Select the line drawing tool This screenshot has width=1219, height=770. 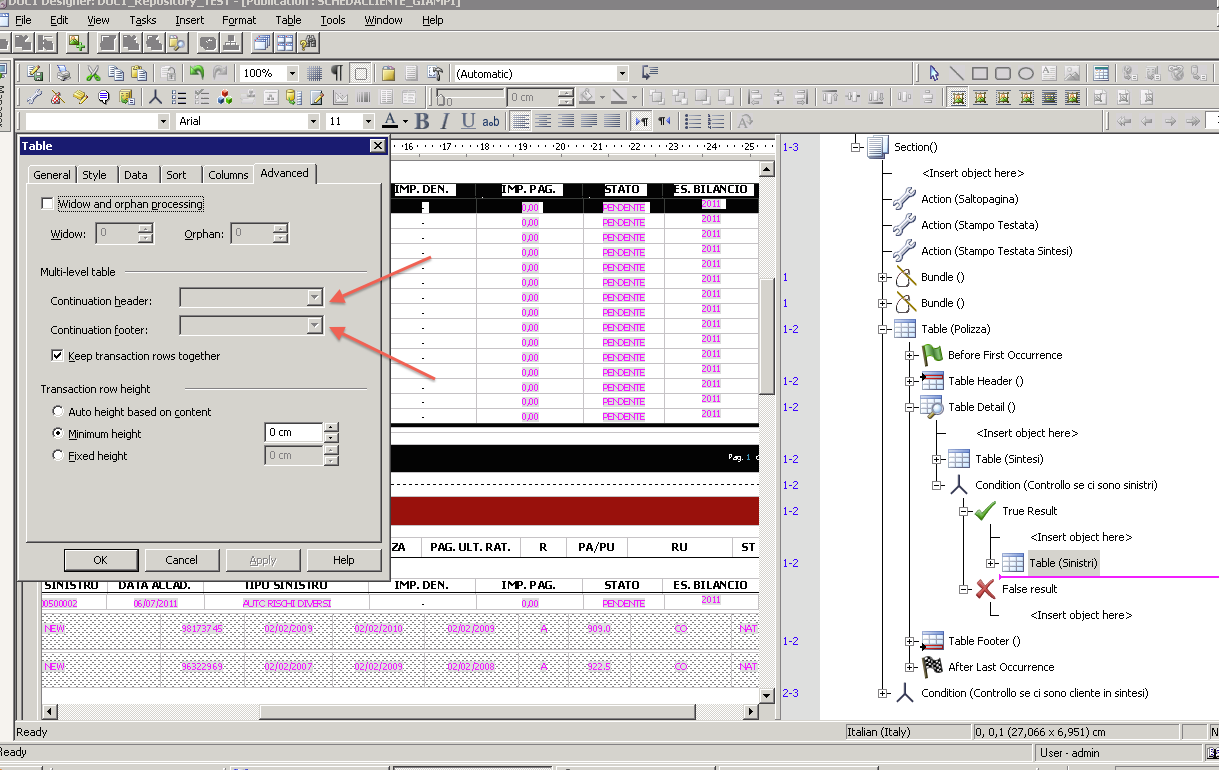957,73
